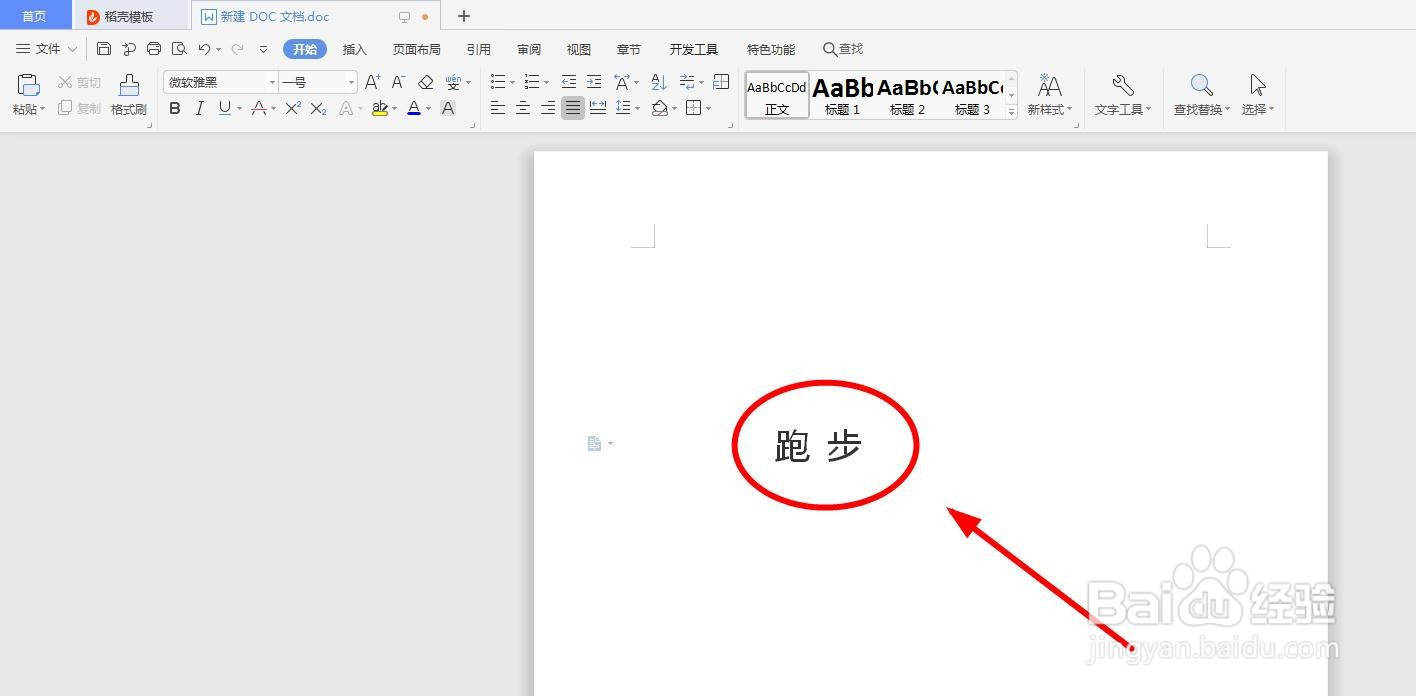Add a new document tab with plus
The width and height of the screenshot is (1416, 696).
[463, 16]
